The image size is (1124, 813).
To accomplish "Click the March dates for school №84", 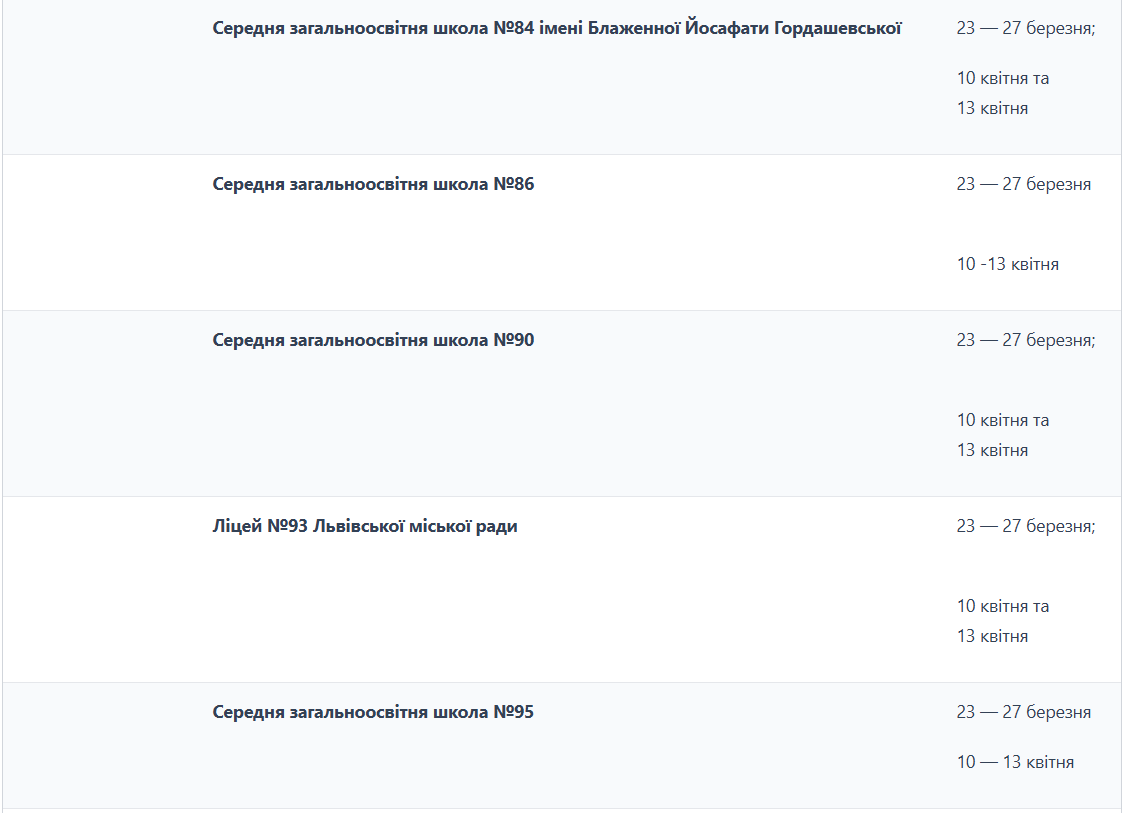I will point(1025,28).
